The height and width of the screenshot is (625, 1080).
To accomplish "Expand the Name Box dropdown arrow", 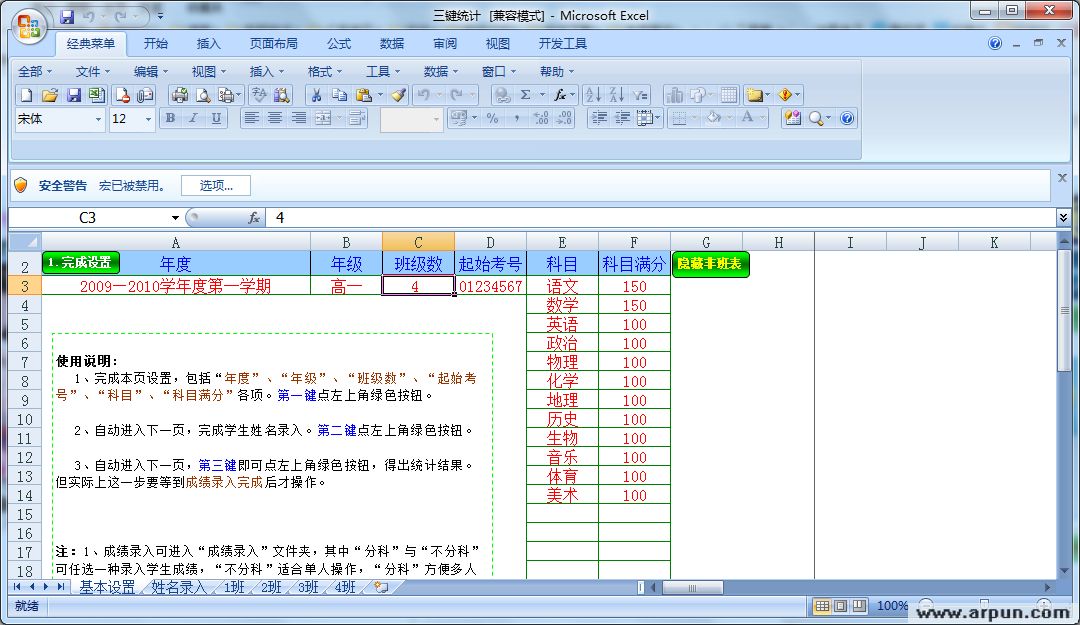I will point(175,218).
